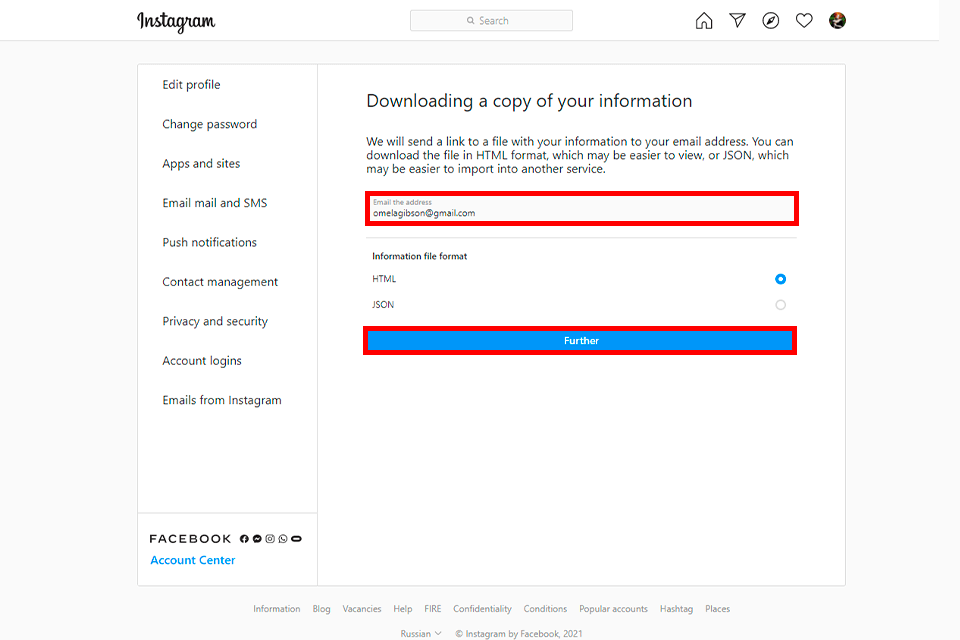Click the FACEBOOK wordmark

point(190,539)
